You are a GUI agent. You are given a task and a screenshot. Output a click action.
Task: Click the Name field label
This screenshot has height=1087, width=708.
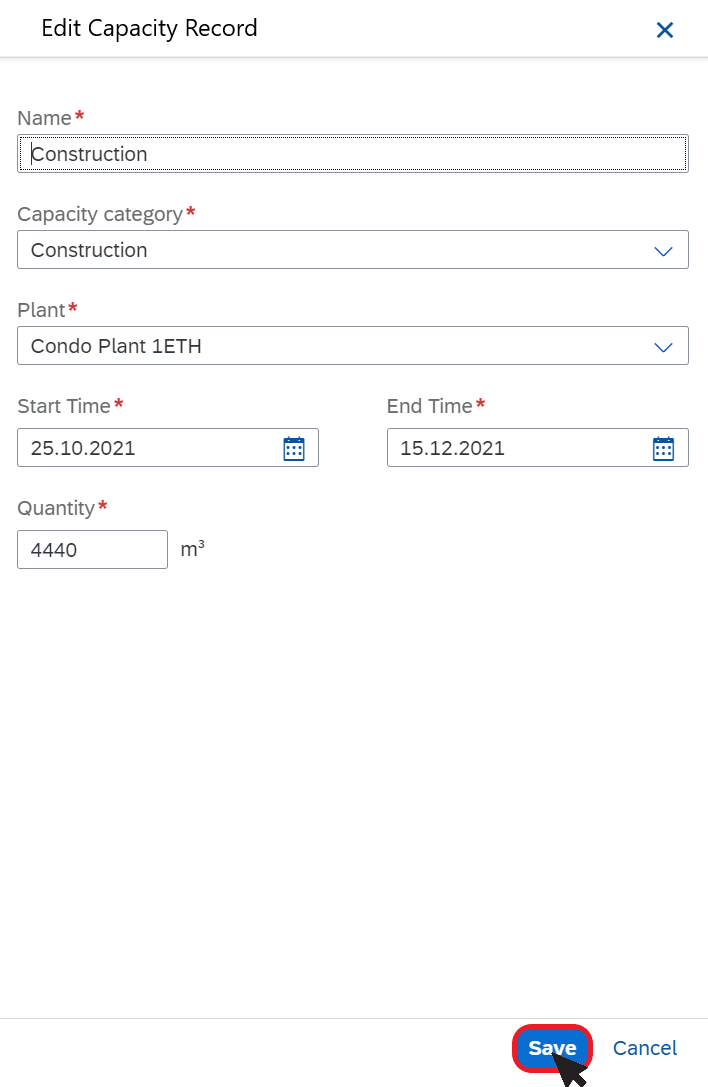(44, 118)
